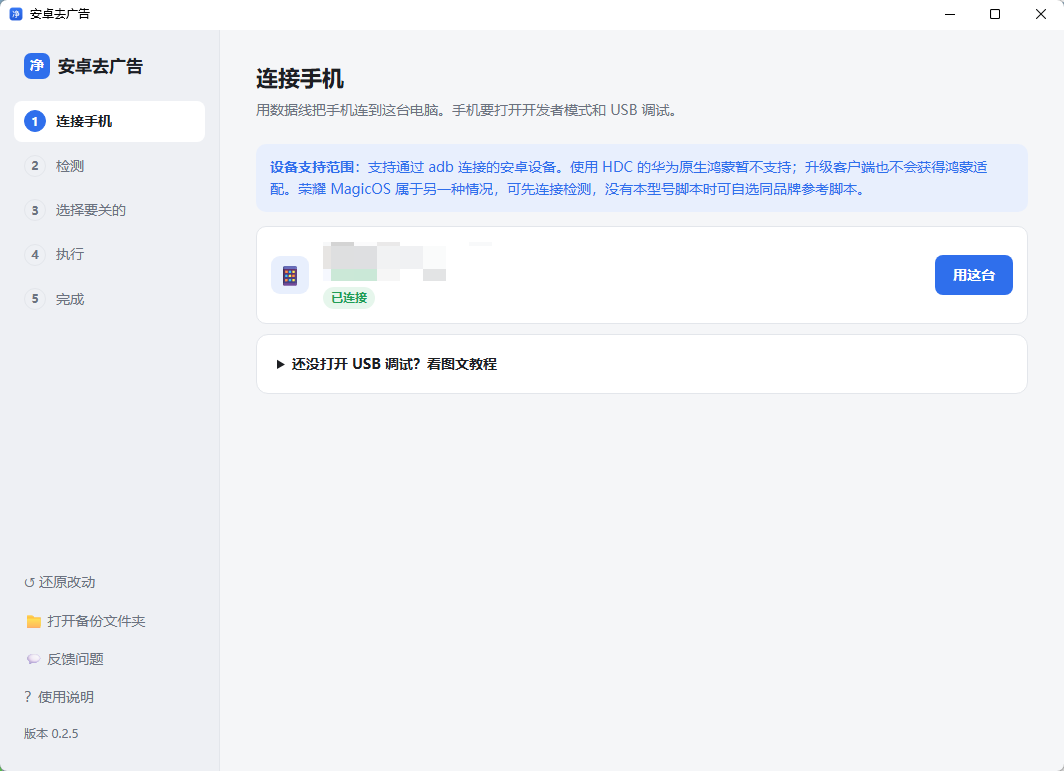1064x771 pixels.
Task: Click 还原改动 in sidebar
Action: (60, 582)
